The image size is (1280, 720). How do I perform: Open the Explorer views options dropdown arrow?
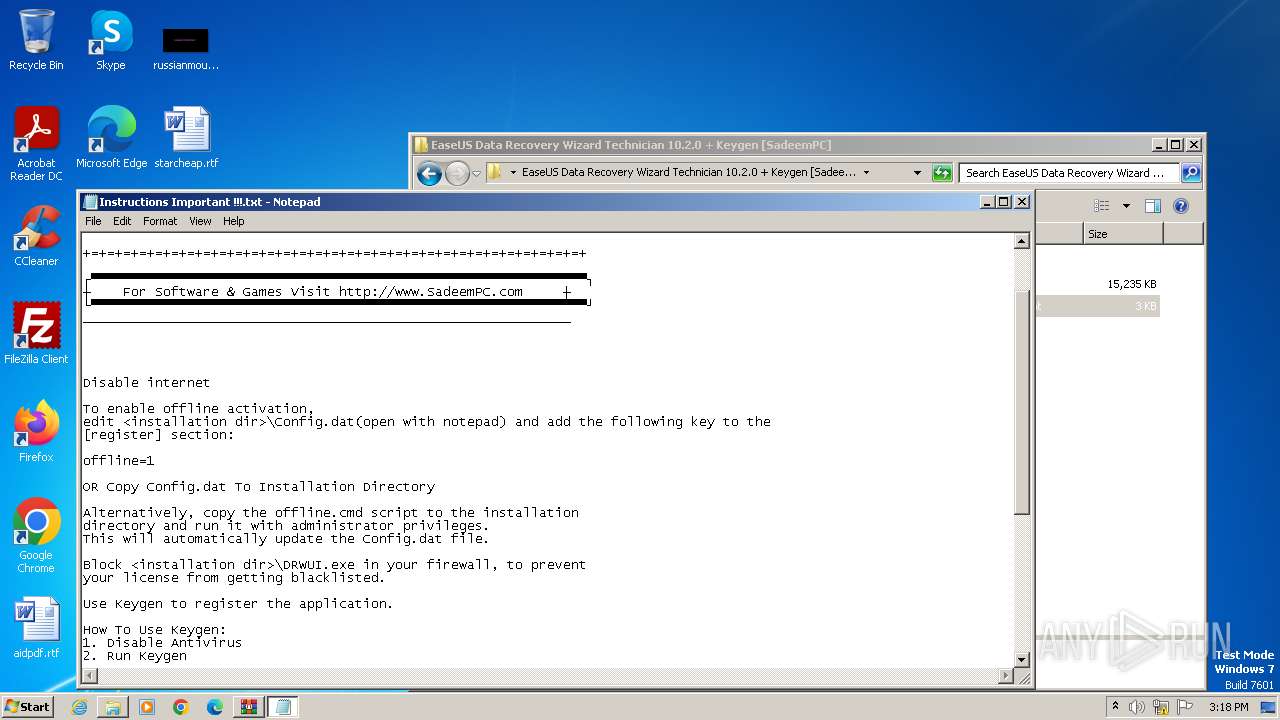coord(1126,206)
